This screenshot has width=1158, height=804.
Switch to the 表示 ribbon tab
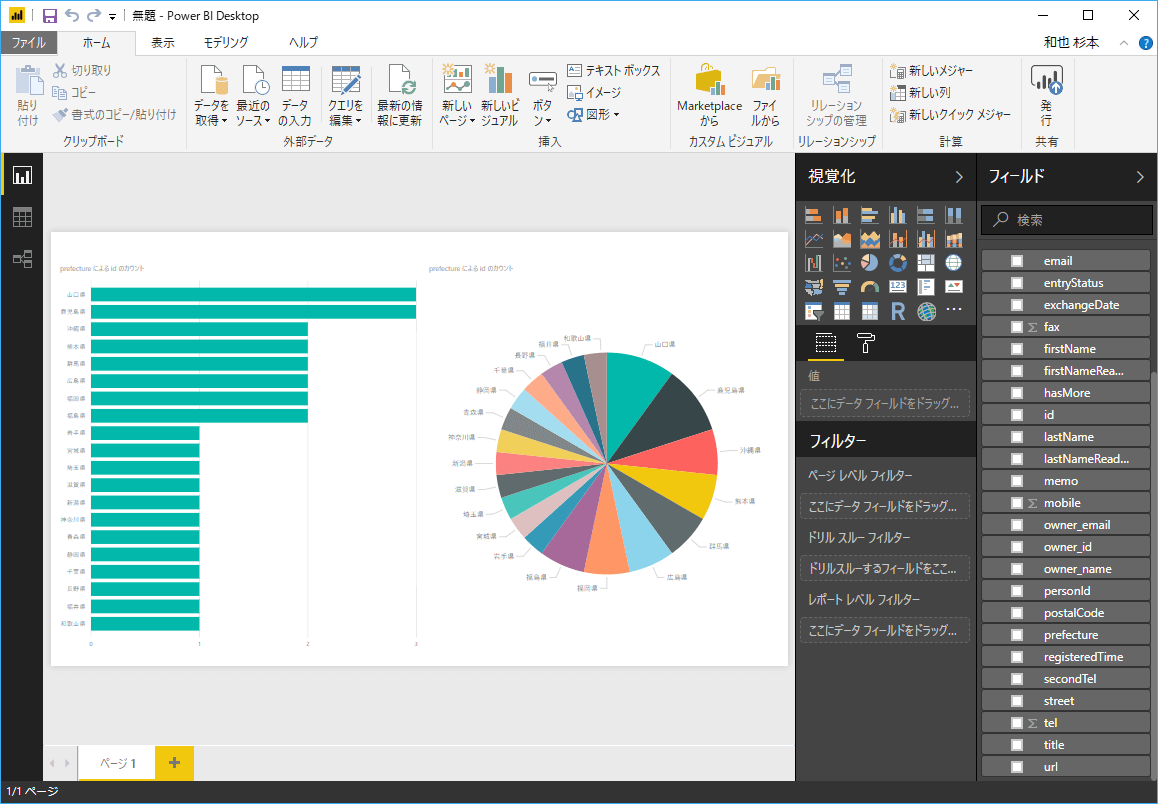pos(162,43)
